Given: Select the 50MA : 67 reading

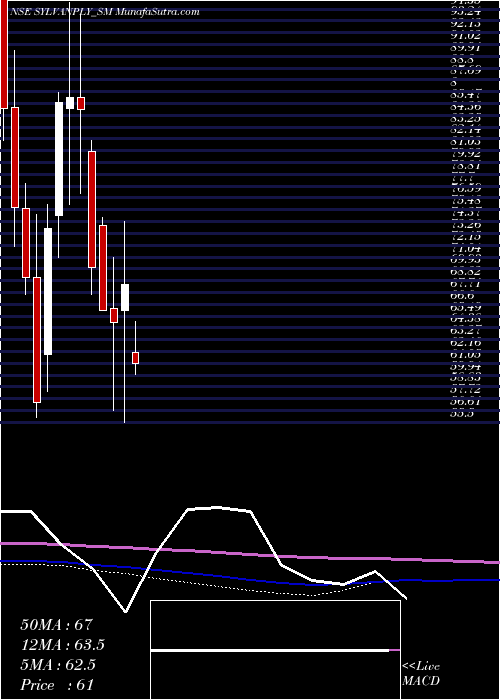Looking at the screenshot, I should [x=56, y=625].
